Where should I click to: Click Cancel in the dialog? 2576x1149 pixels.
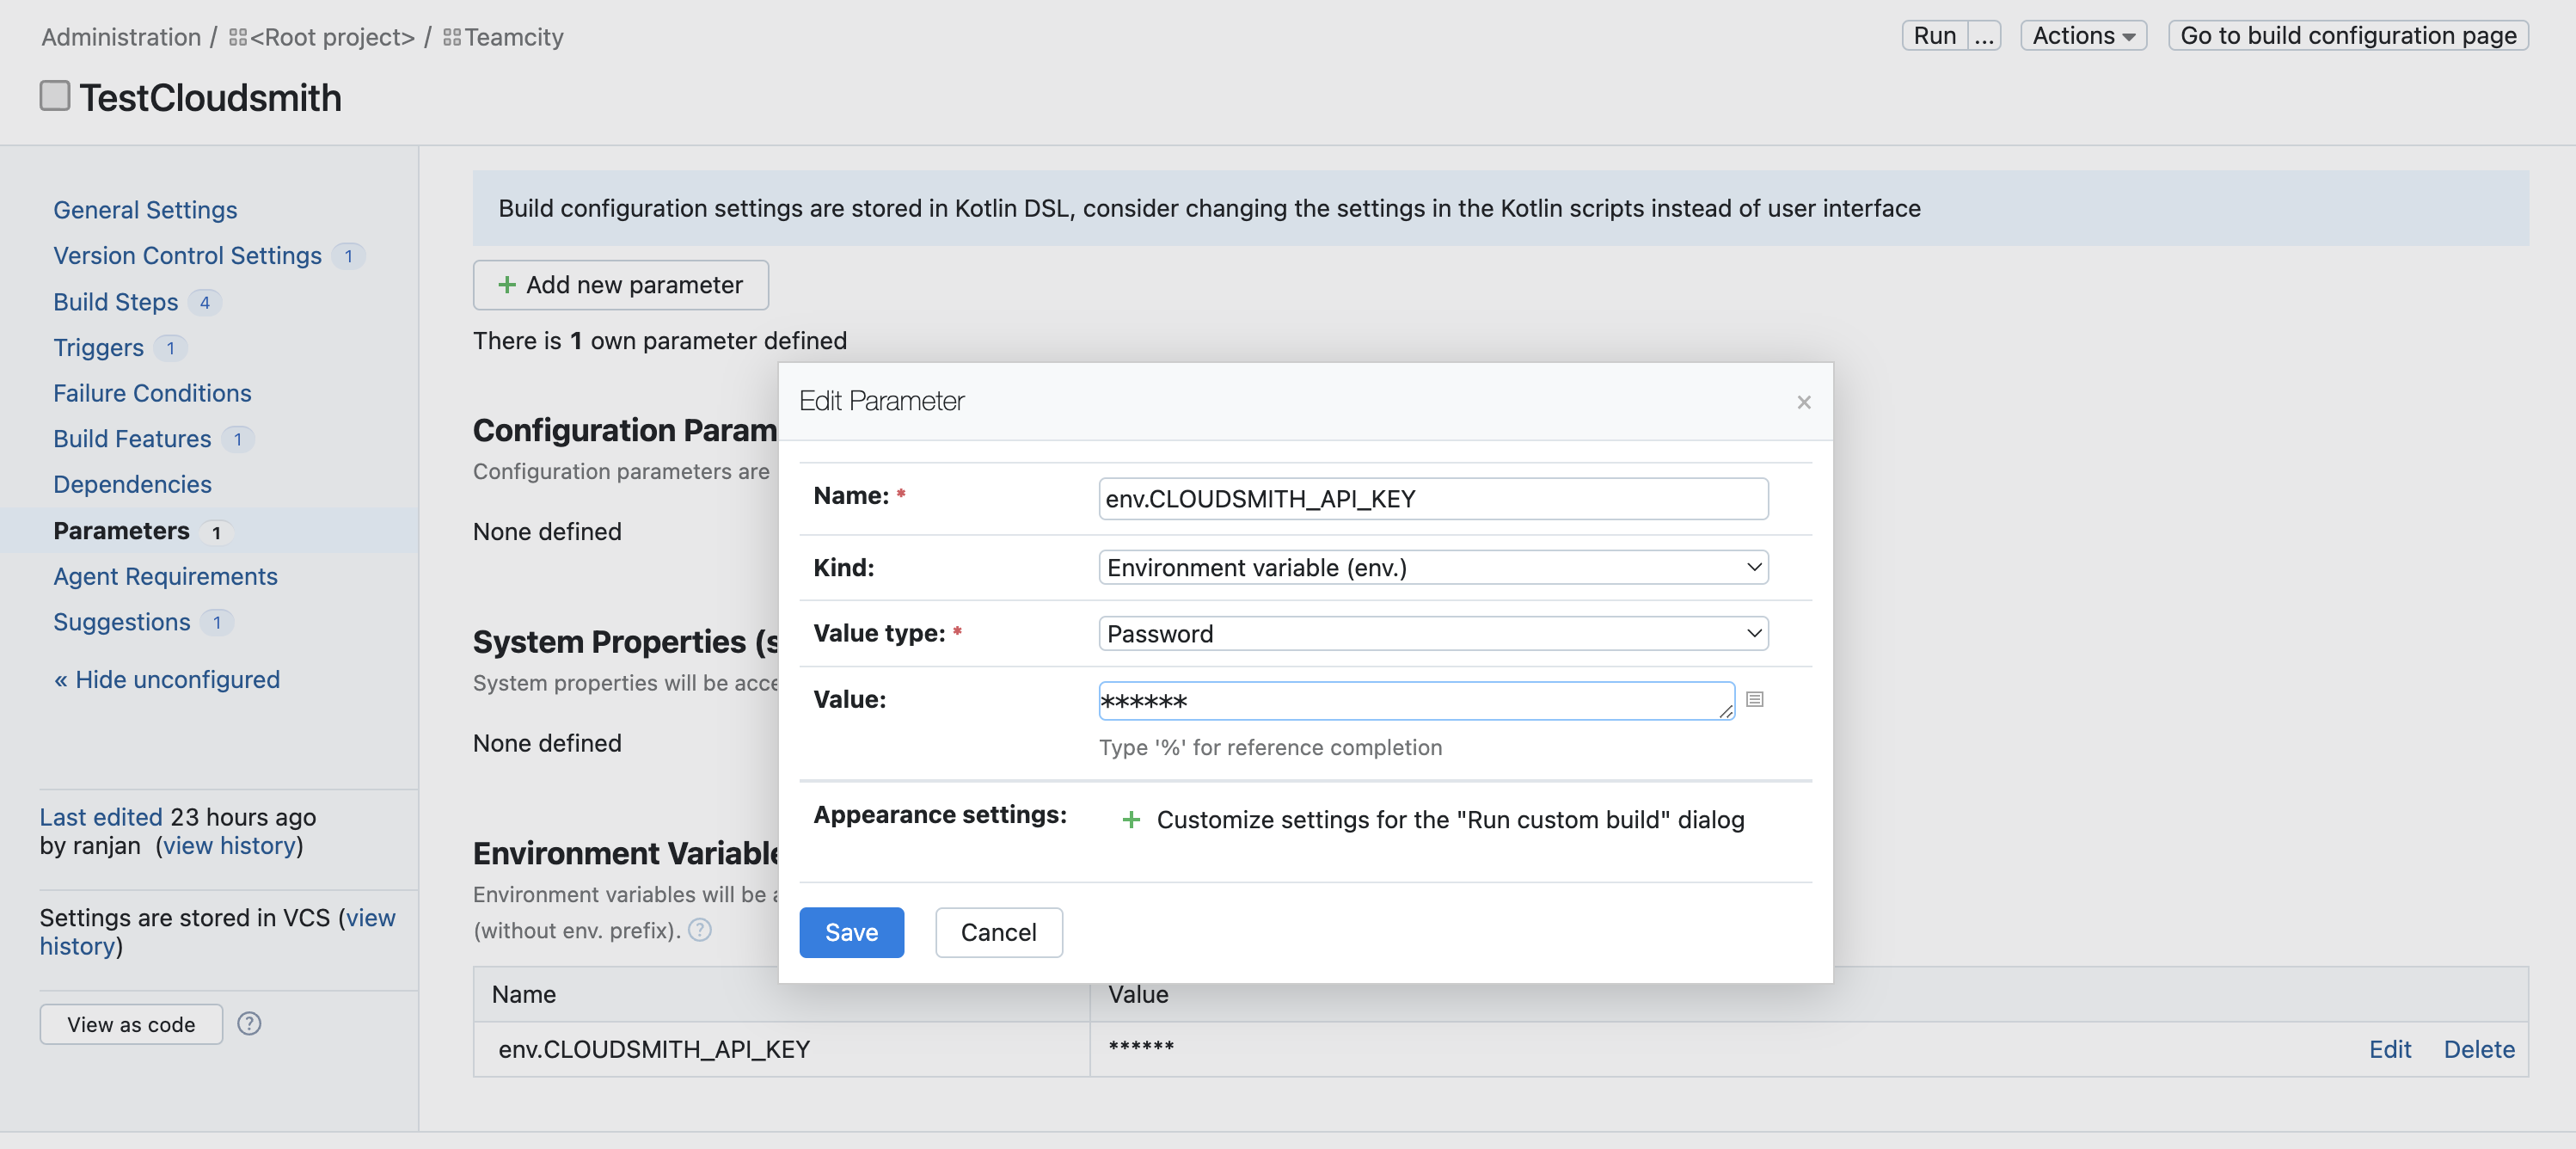tap(998, 932)
